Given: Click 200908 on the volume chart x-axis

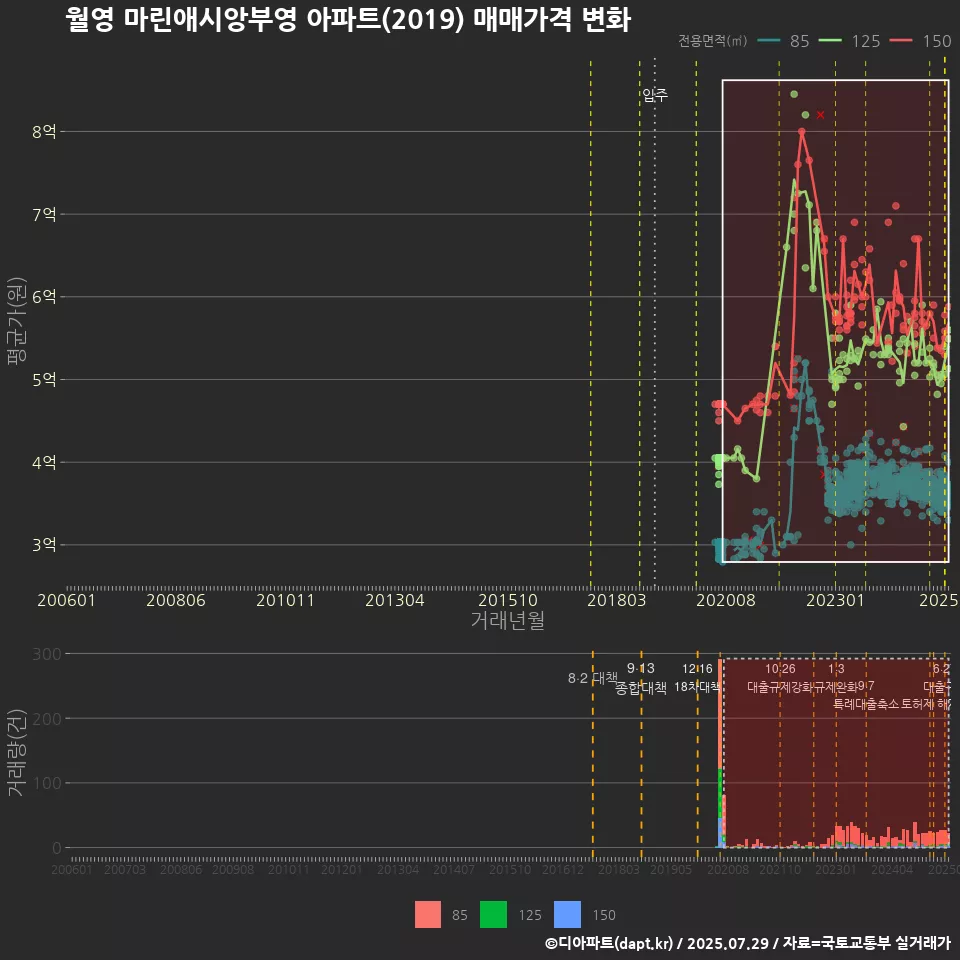Looking at the screenshot, I should click(233, 869).
